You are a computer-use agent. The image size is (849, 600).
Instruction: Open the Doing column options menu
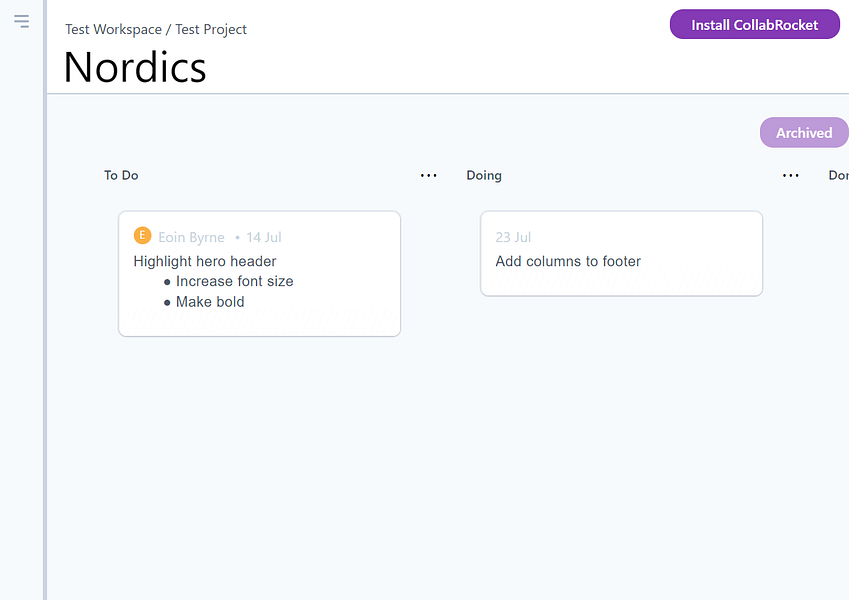tap(791, 176)
